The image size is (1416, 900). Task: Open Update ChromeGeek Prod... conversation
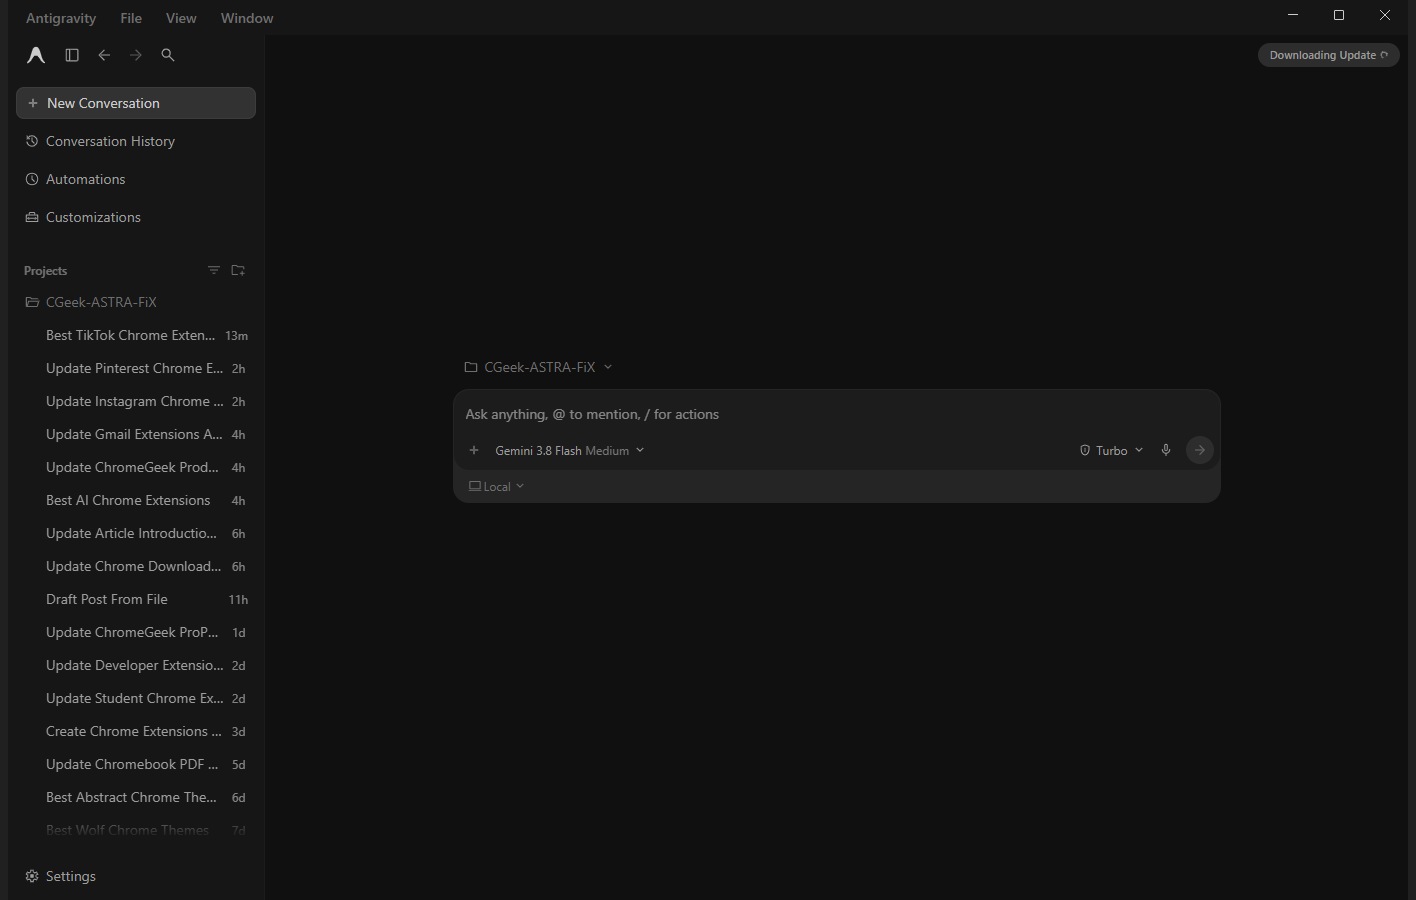136,467
